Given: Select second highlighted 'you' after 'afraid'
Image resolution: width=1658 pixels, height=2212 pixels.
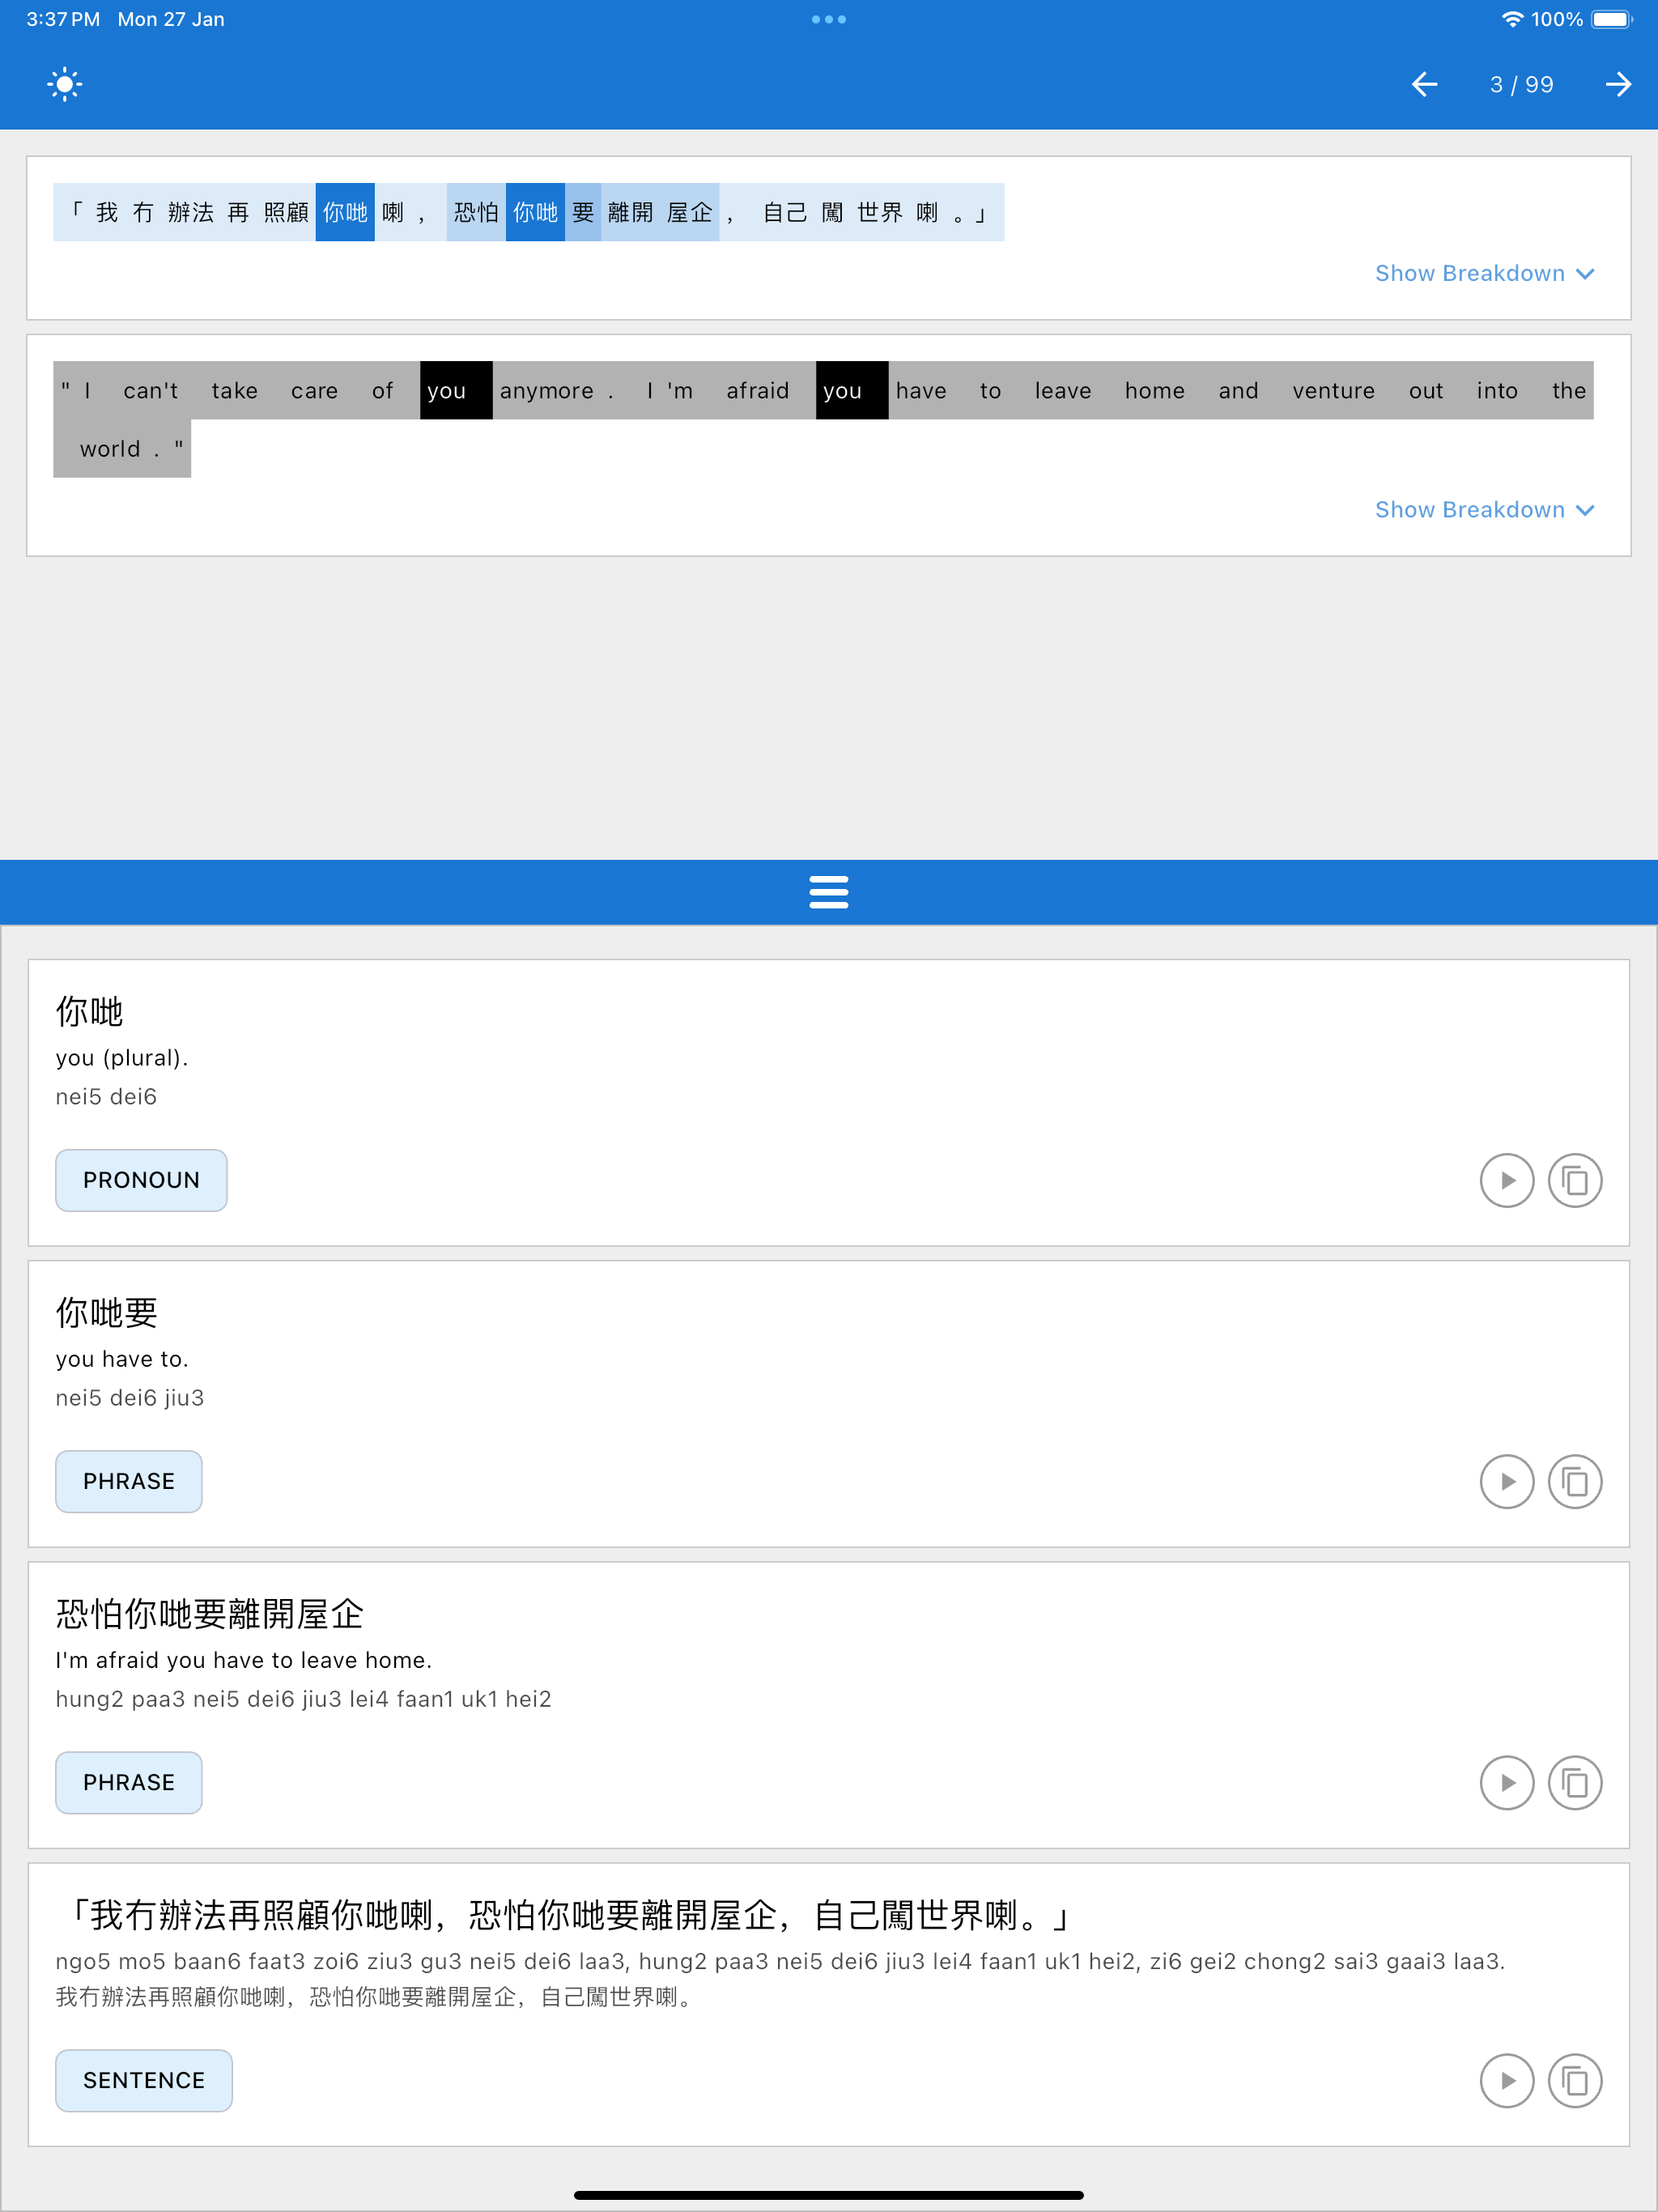Looking at the screenshot, I should 852,390.
